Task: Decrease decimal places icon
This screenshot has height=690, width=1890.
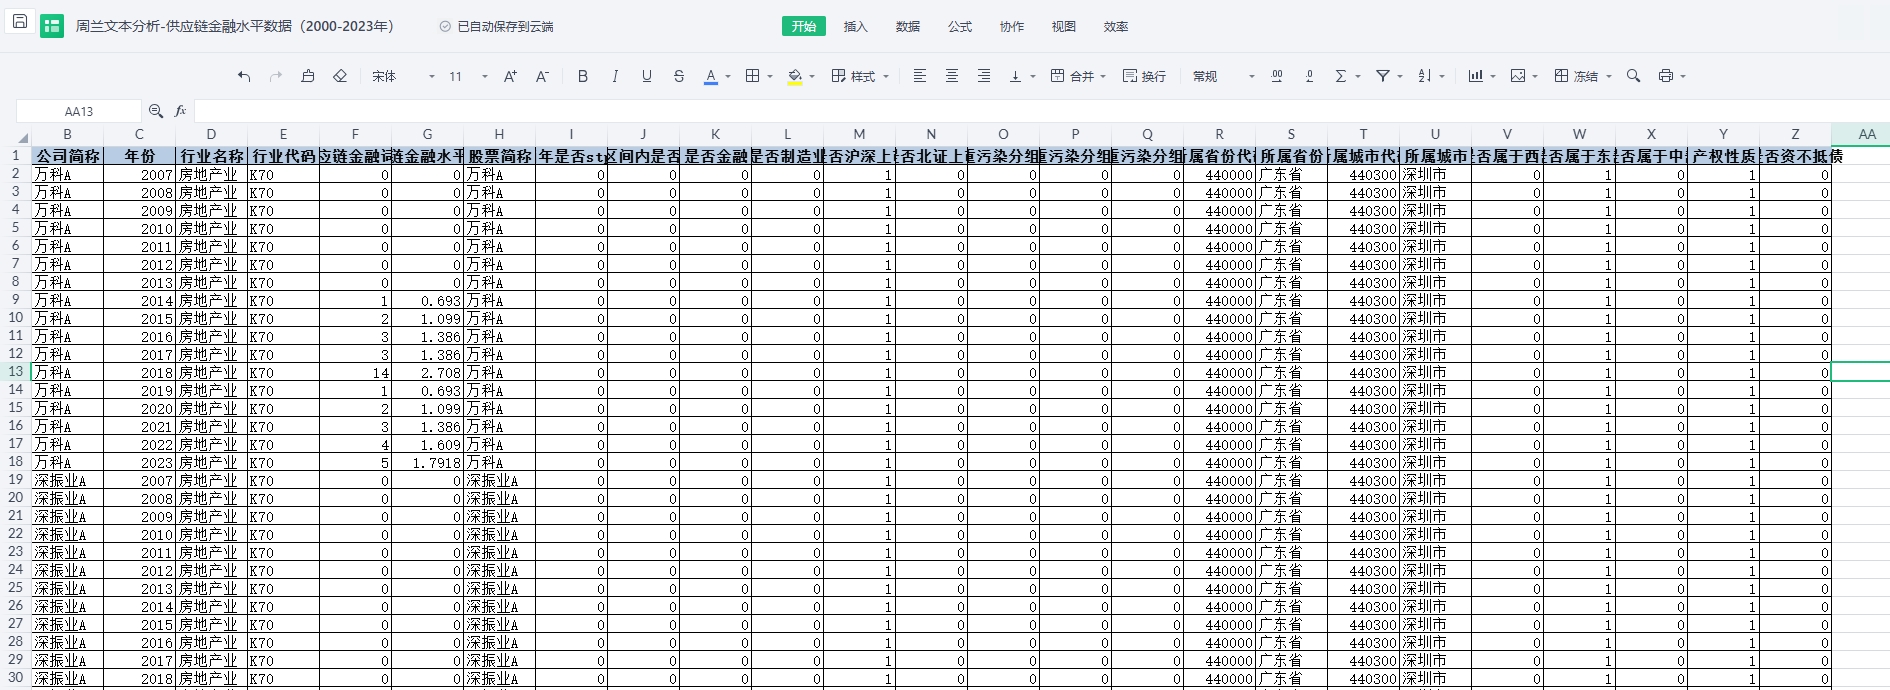Action: coord(1309,76)
